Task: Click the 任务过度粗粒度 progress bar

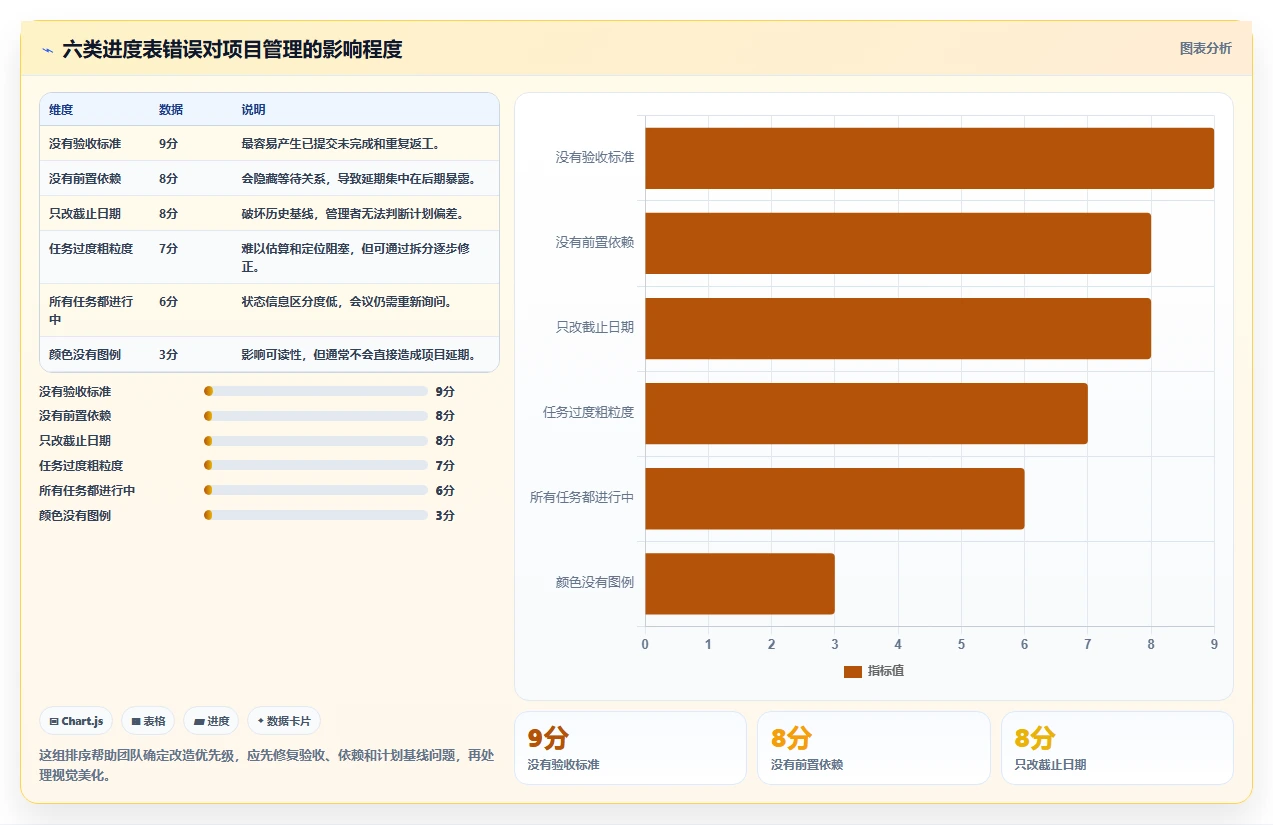Action: (x=316, y=465)
